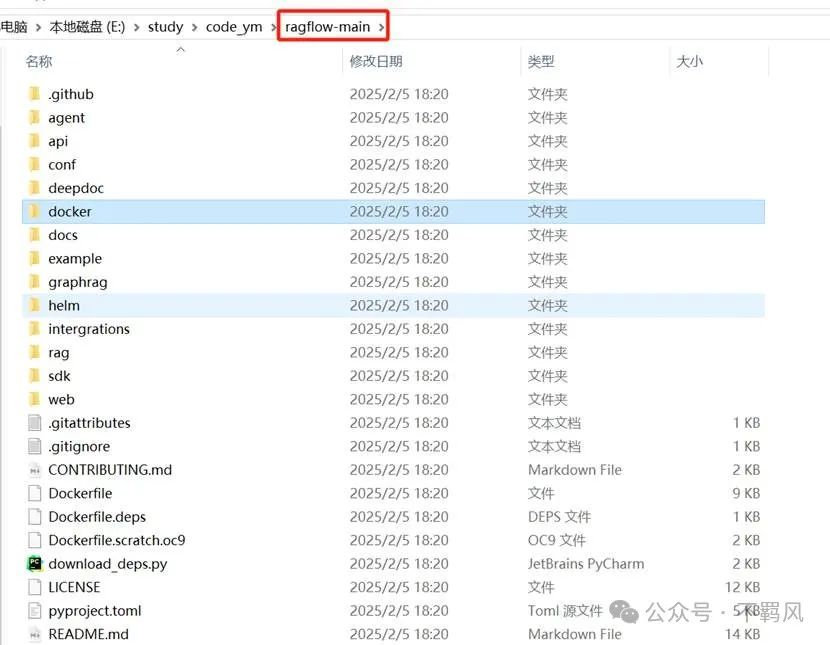Go to 电脑 in the address bar
Image resolution: width=830 pixels, height=645 pixels.
coord(14,26)
